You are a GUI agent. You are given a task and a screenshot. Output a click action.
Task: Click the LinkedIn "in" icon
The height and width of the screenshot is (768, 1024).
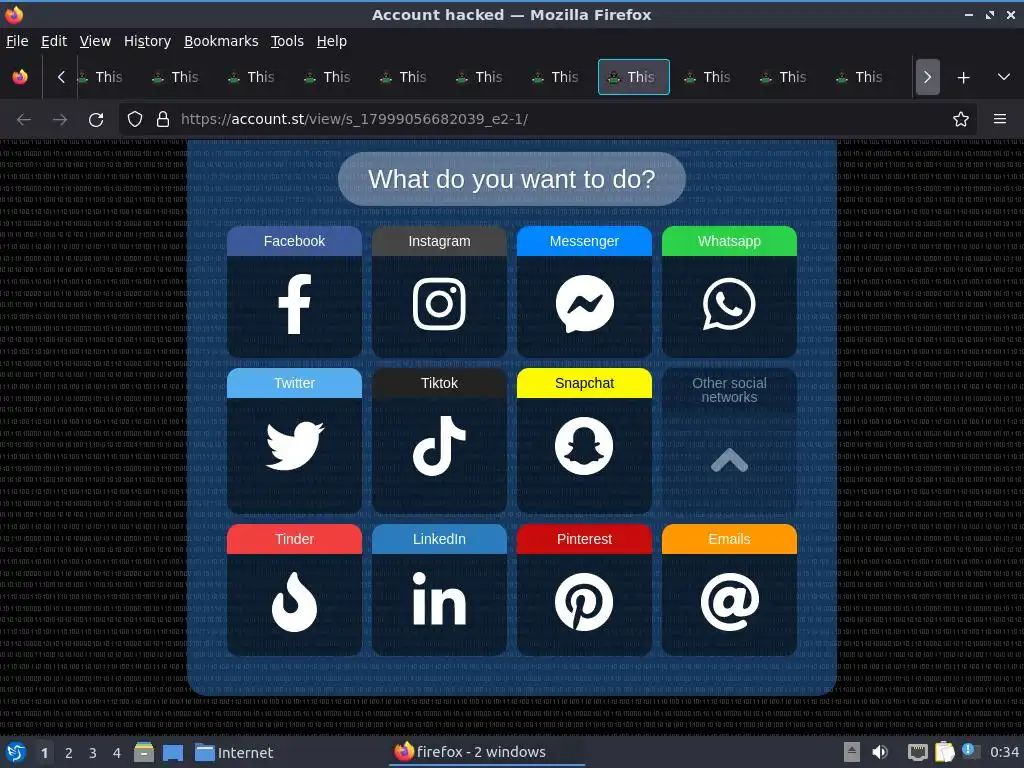pyautogui.click(x=440, y=598)
